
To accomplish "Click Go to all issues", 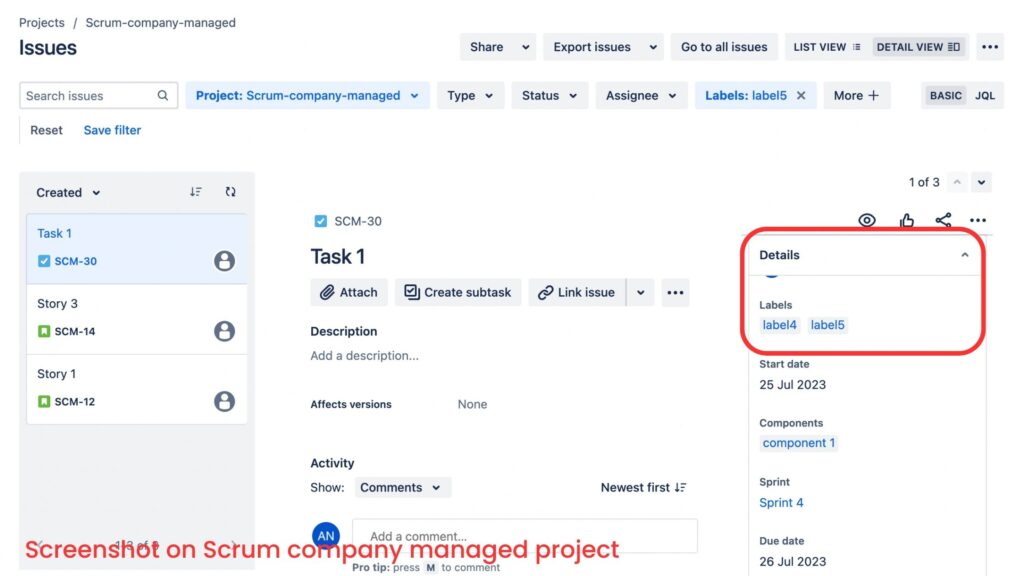I will click(724, 47).
